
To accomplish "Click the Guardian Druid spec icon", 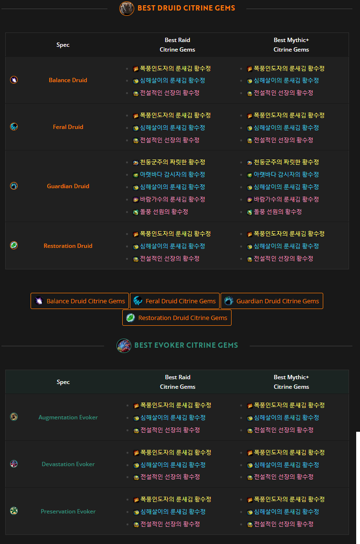I will click(x=14, y=186).
